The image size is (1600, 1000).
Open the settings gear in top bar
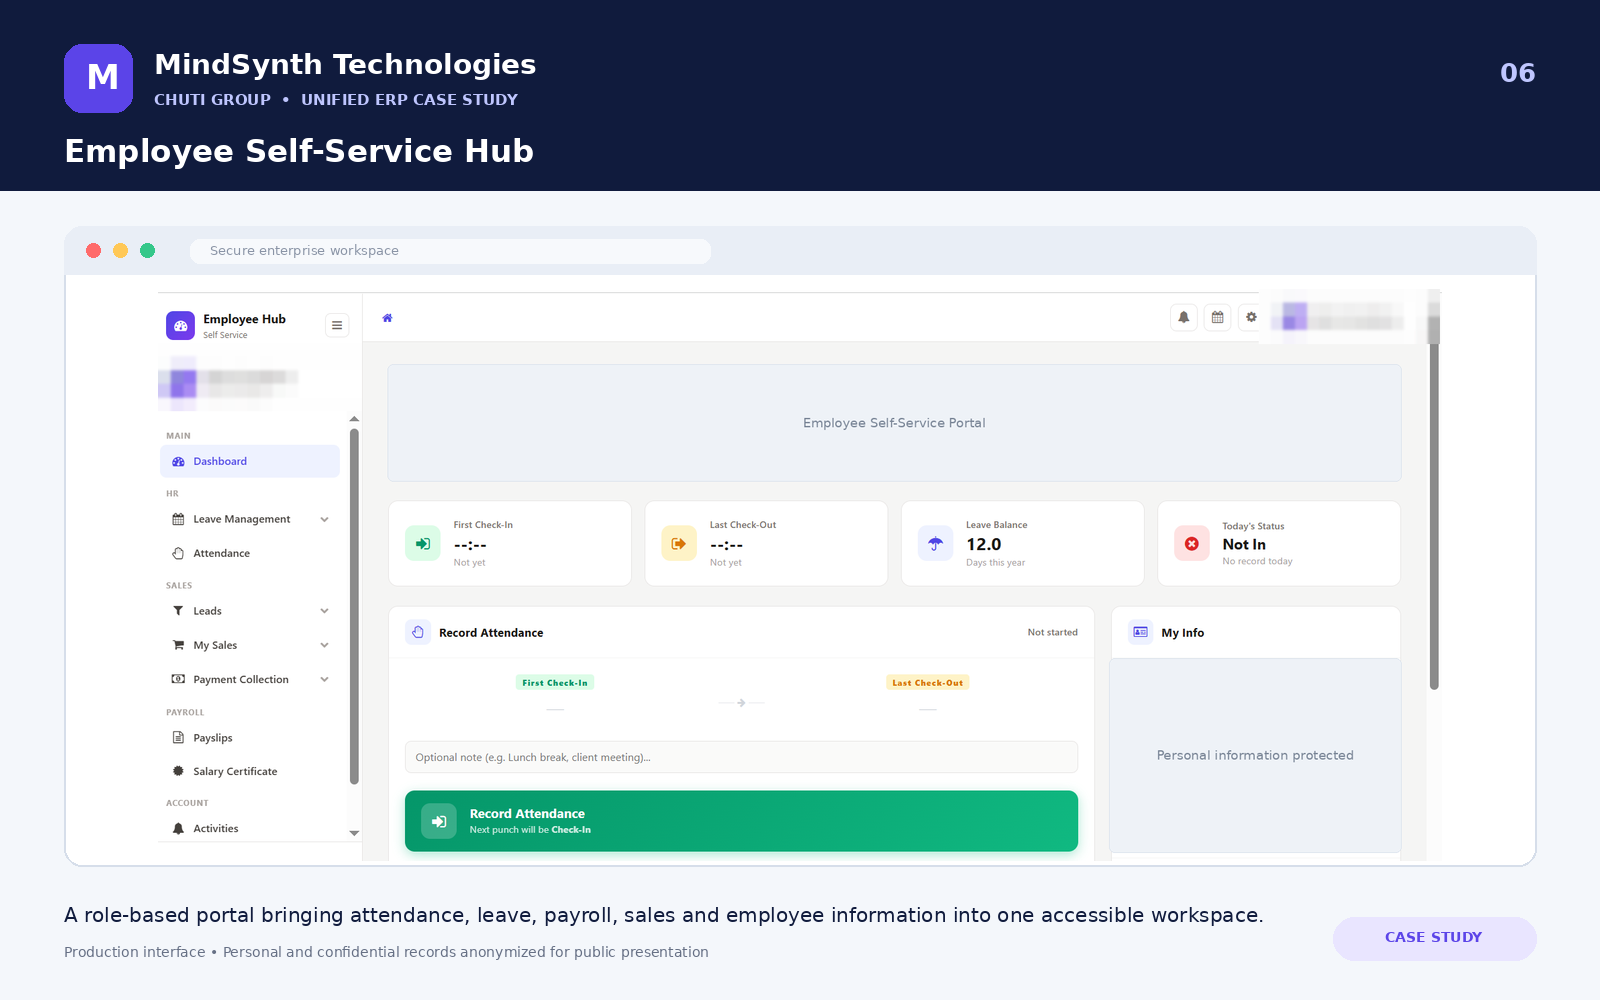[1251, 317]
